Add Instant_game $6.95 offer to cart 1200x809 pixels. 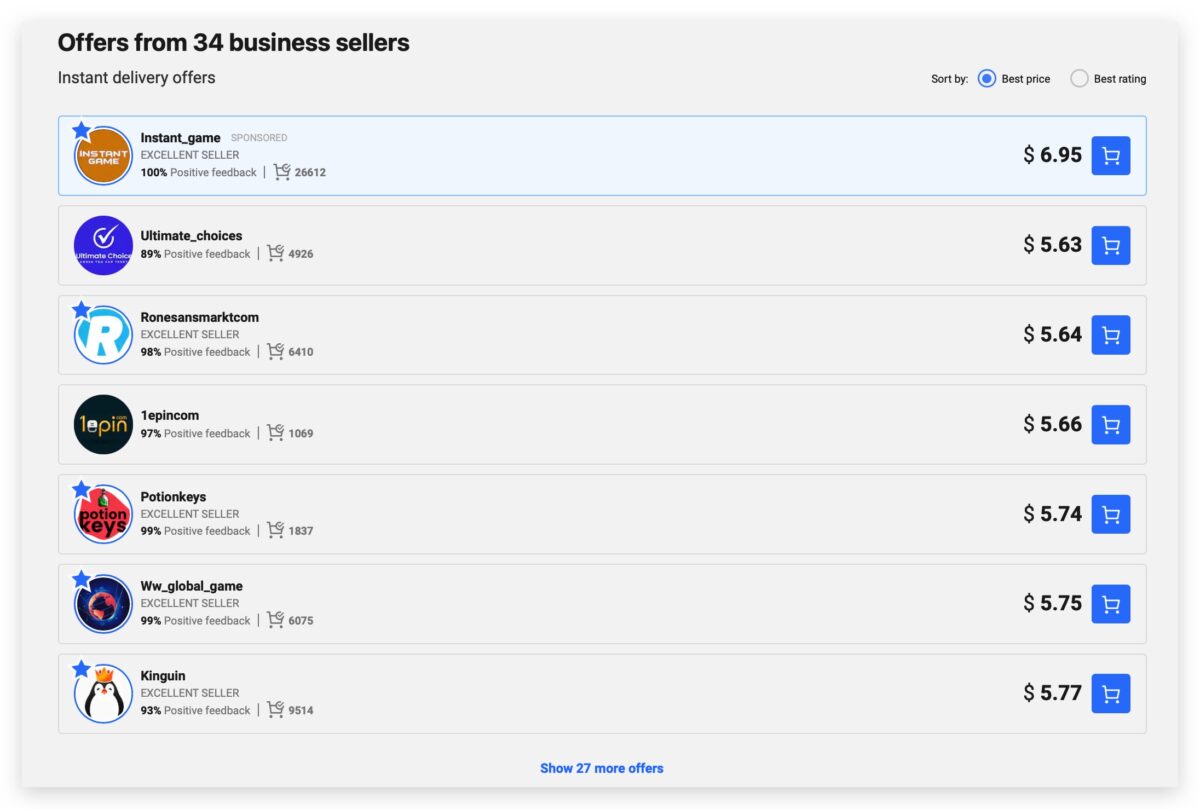pos(1110,156)
